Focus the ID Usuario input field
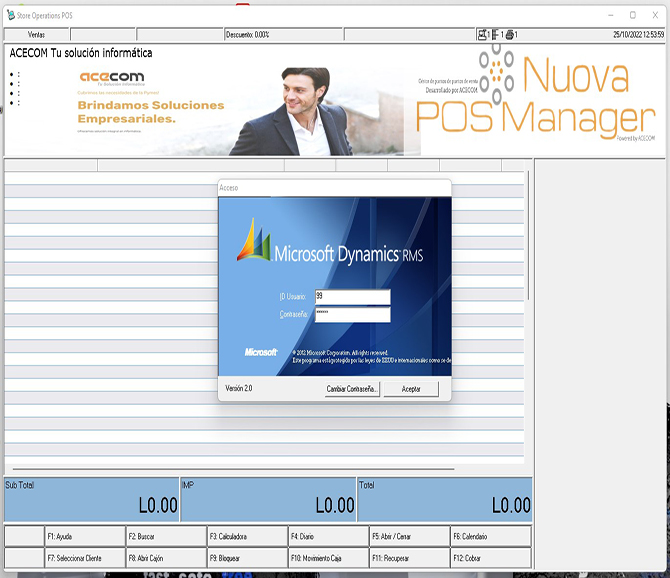The height and width of the screenshot is (578, 670). [353, 297]
